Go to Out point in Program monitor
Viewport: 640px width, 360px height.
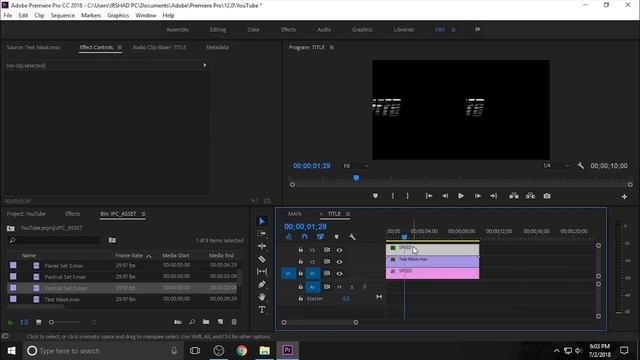point(493,196)
